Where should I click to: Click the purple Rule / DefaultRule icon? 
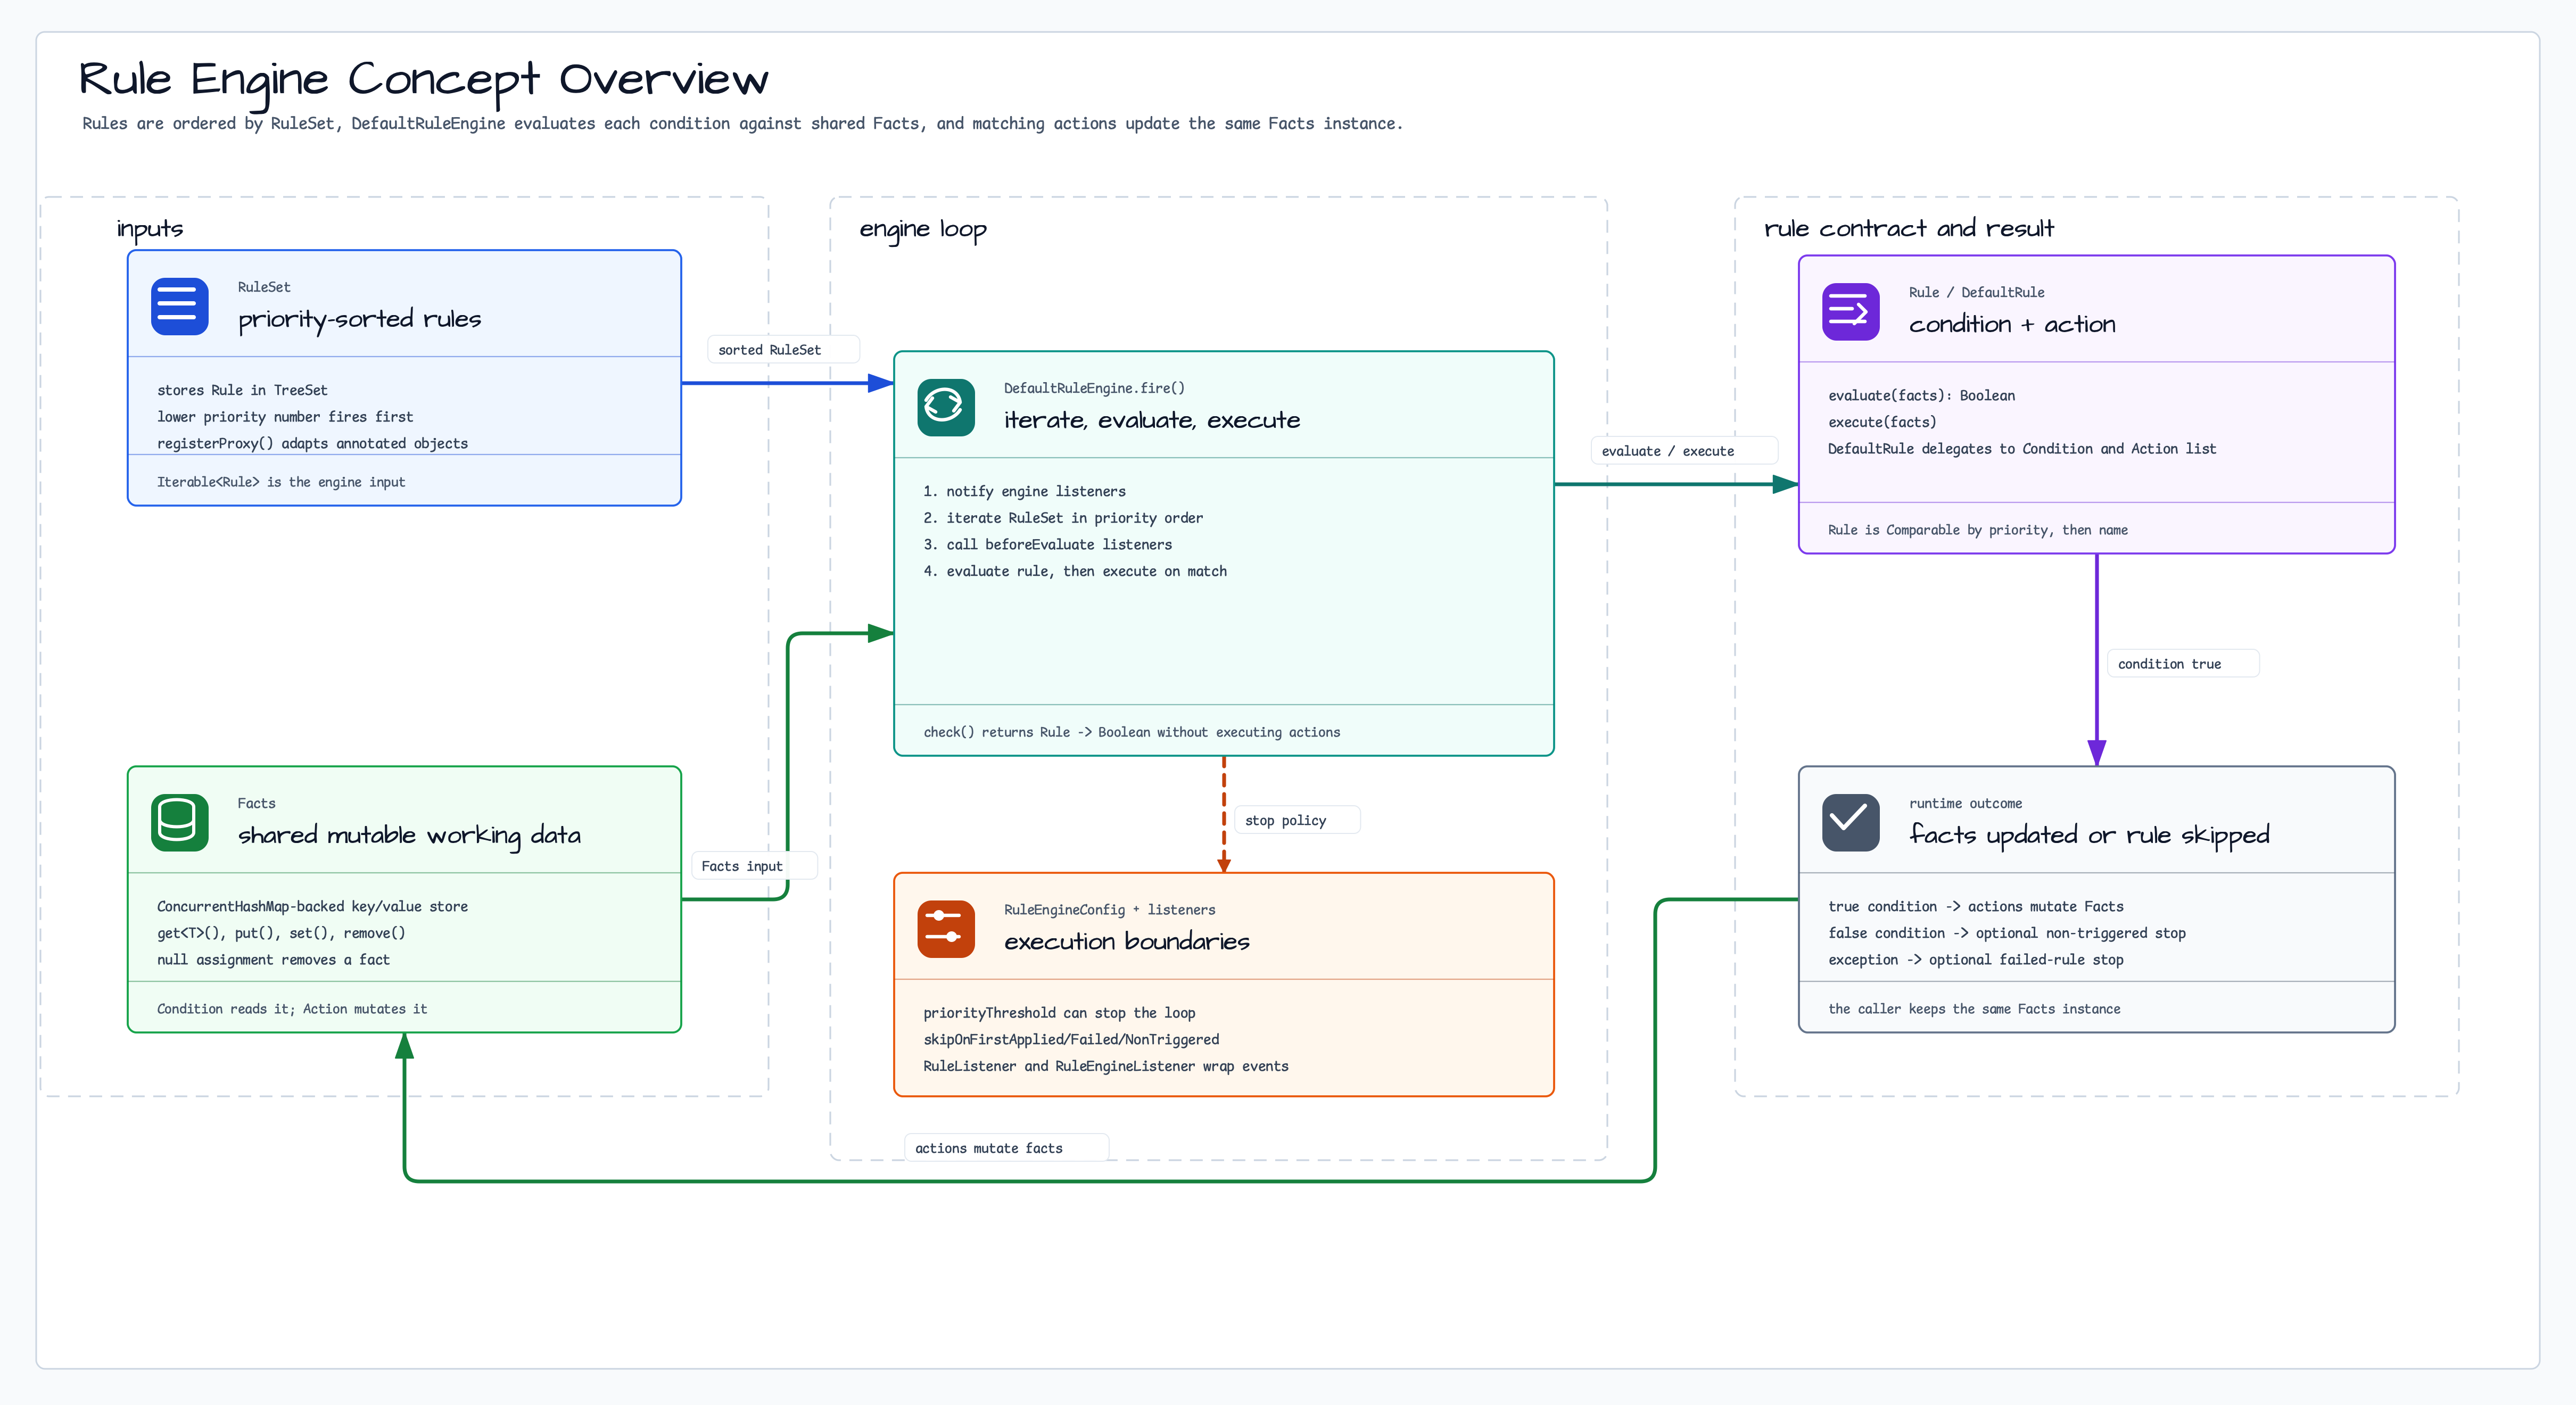coord(1851,312)
